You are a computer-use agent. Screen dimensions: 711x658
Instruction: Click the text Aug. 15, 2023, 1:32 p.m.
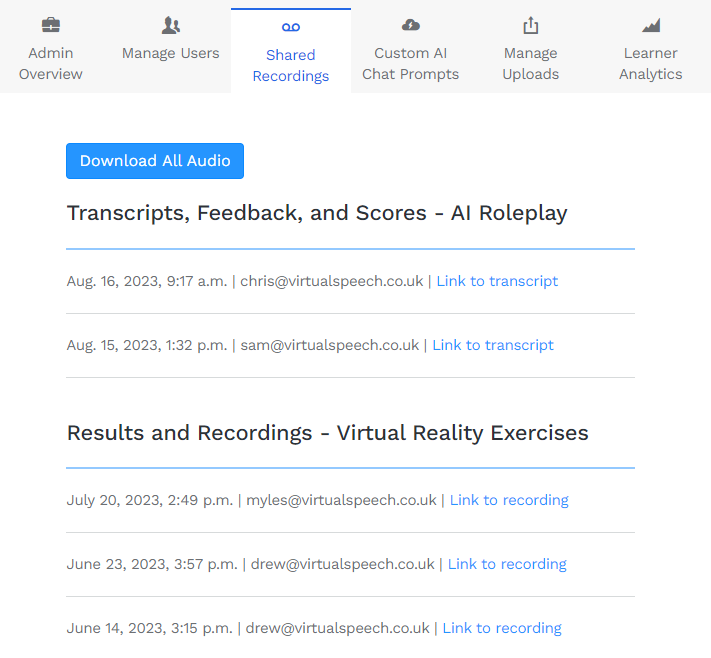click(x=147, y=345)
